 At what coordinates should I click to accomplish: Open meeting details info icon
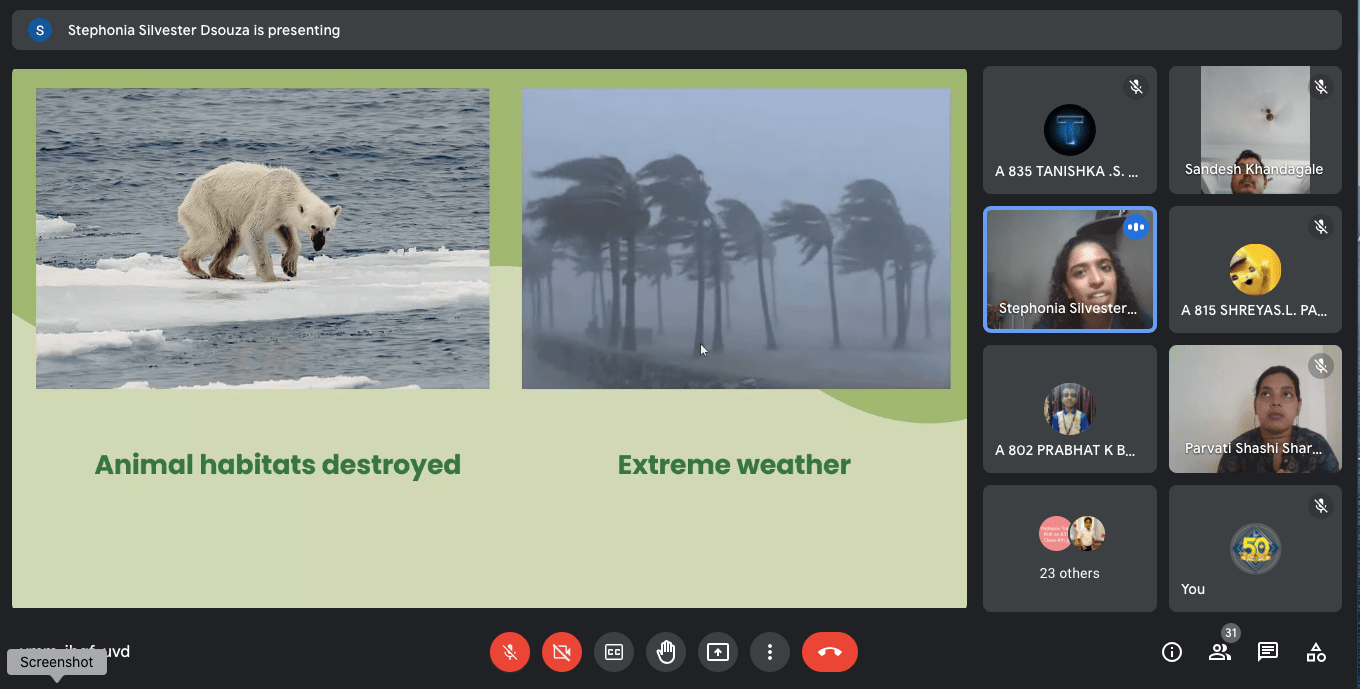point(1171,652)
